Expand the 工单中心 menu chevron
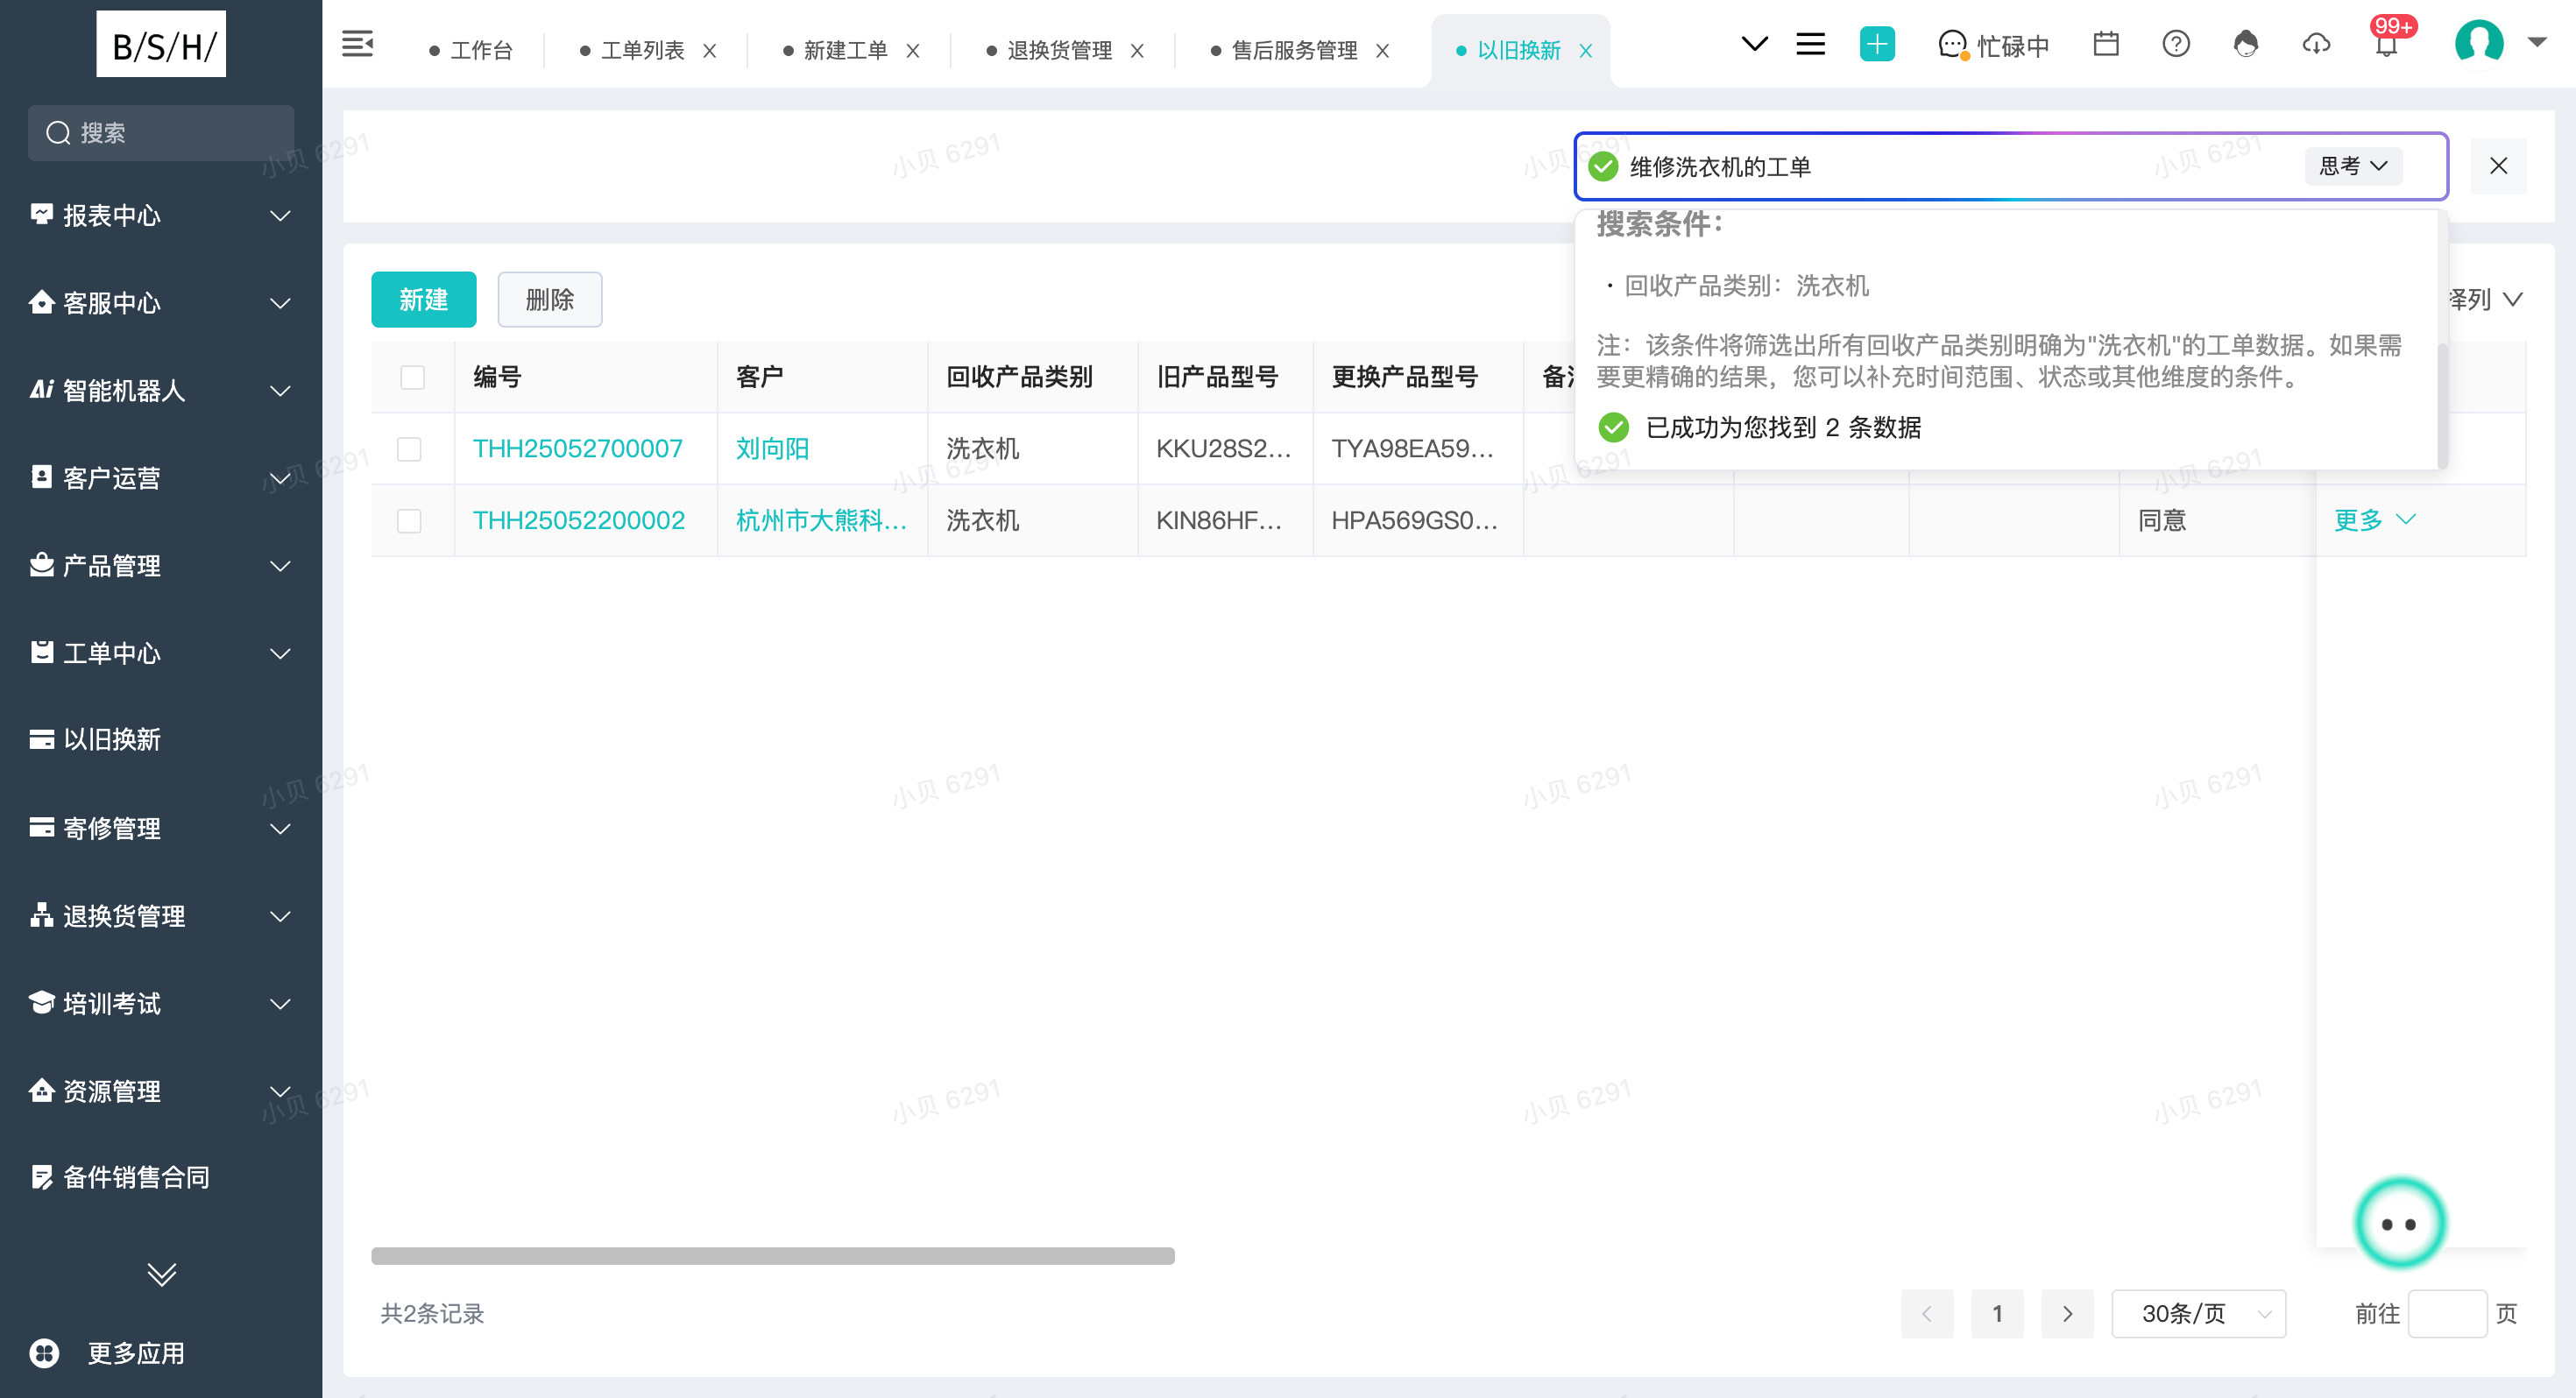Image resolution: width=2576 pixels, height=1398 pixels. click(x=281, y=654)
